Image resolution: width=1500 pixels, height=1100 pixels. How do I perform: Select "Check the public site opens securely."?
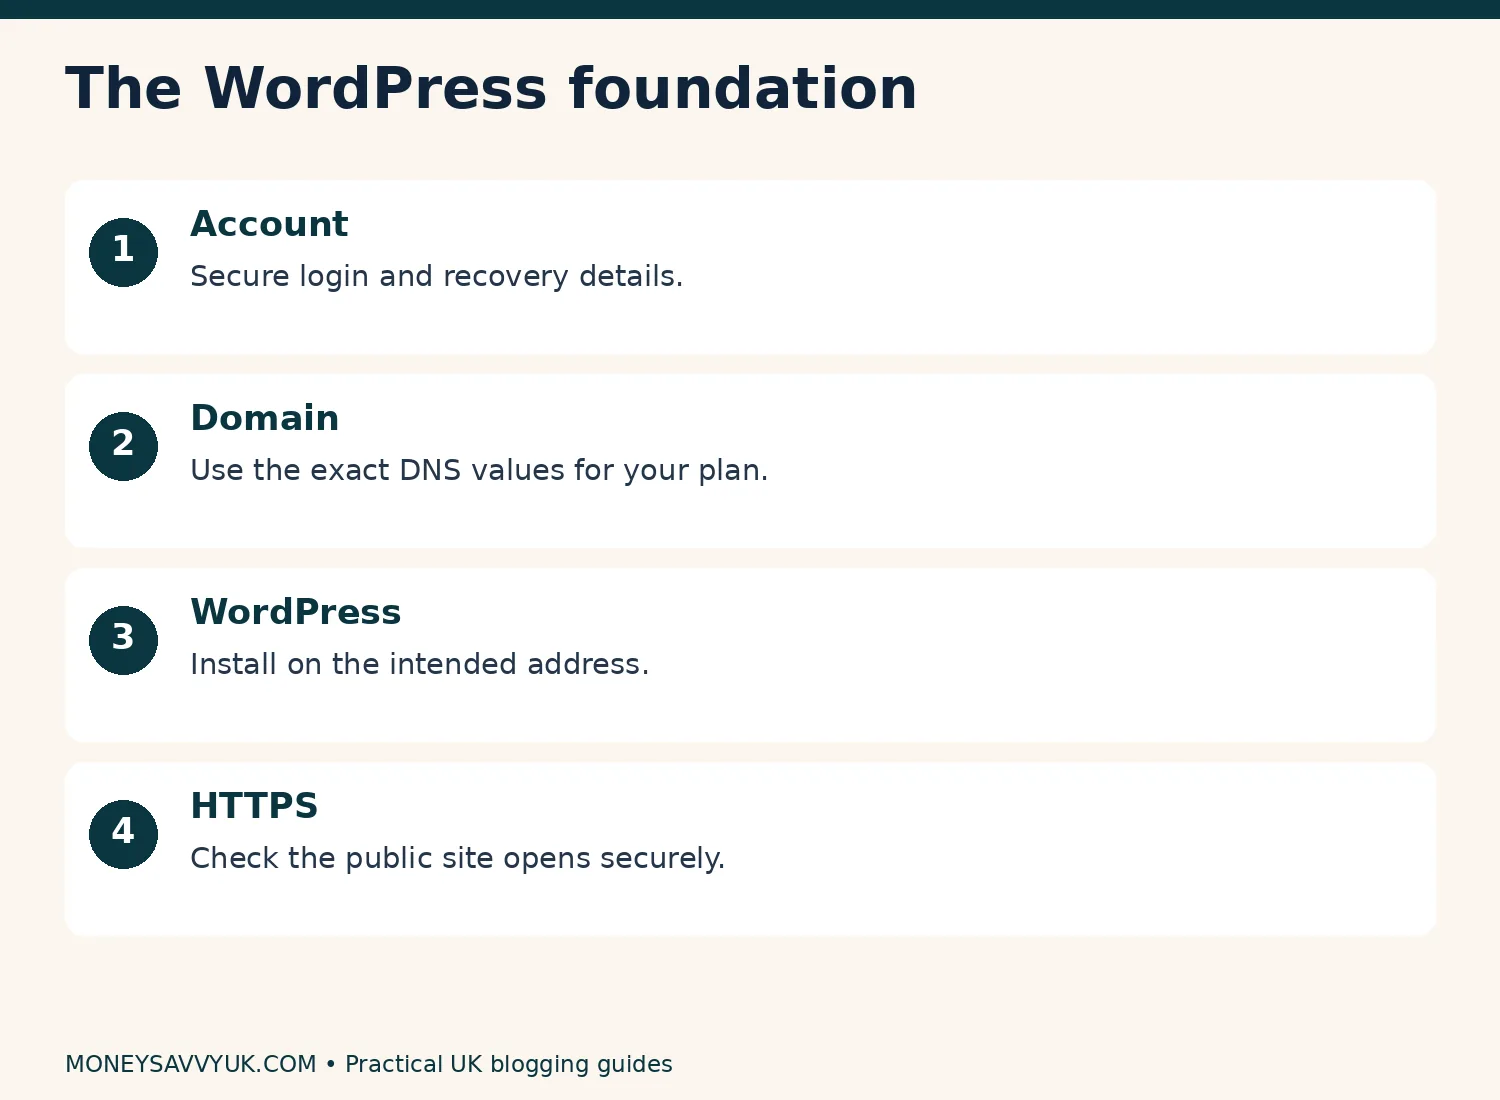coord(458,858)
